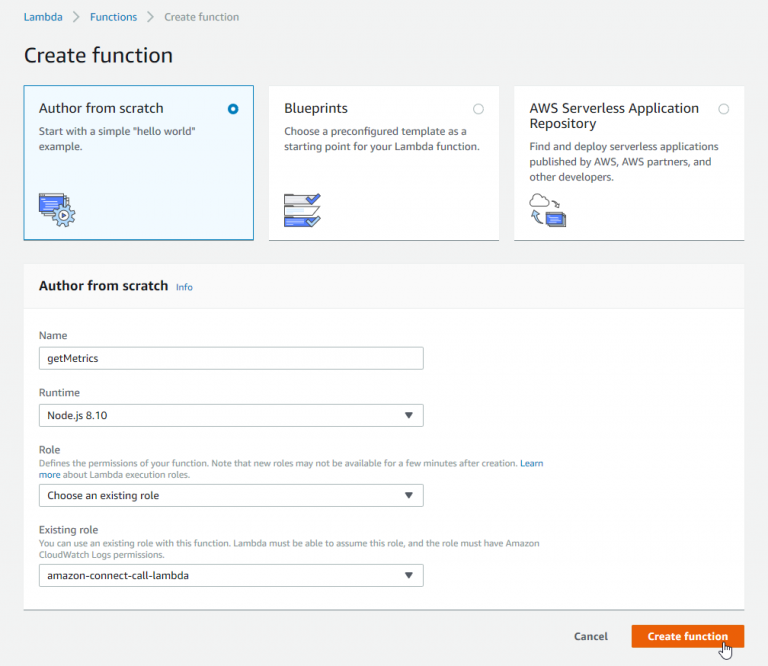Navigate to Functions breadcrumb link
Screen dimensions: 768x666
click(x=113, y=17)
